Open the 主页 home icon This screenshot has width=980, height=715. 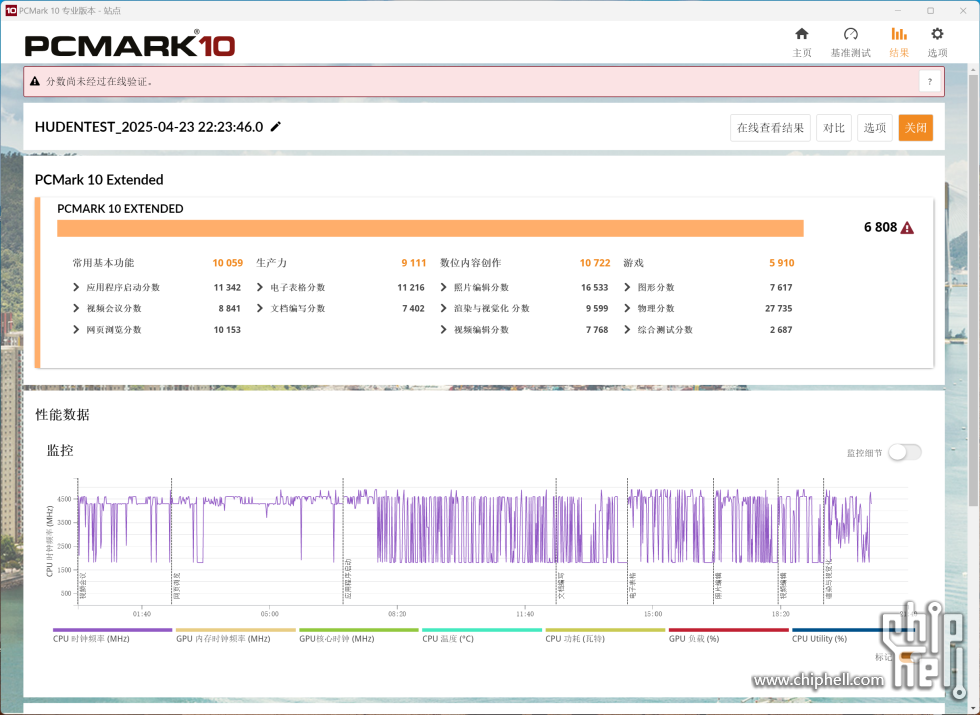click(801, 34)
